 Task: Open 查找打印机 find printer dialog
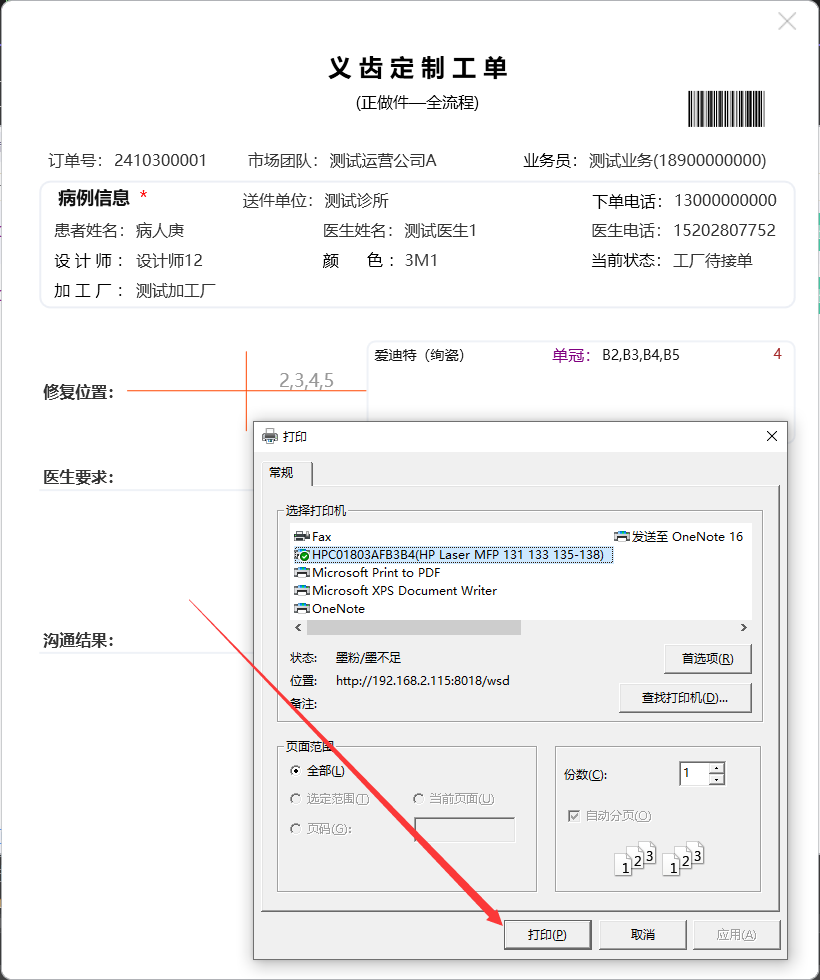pos(685,698)
